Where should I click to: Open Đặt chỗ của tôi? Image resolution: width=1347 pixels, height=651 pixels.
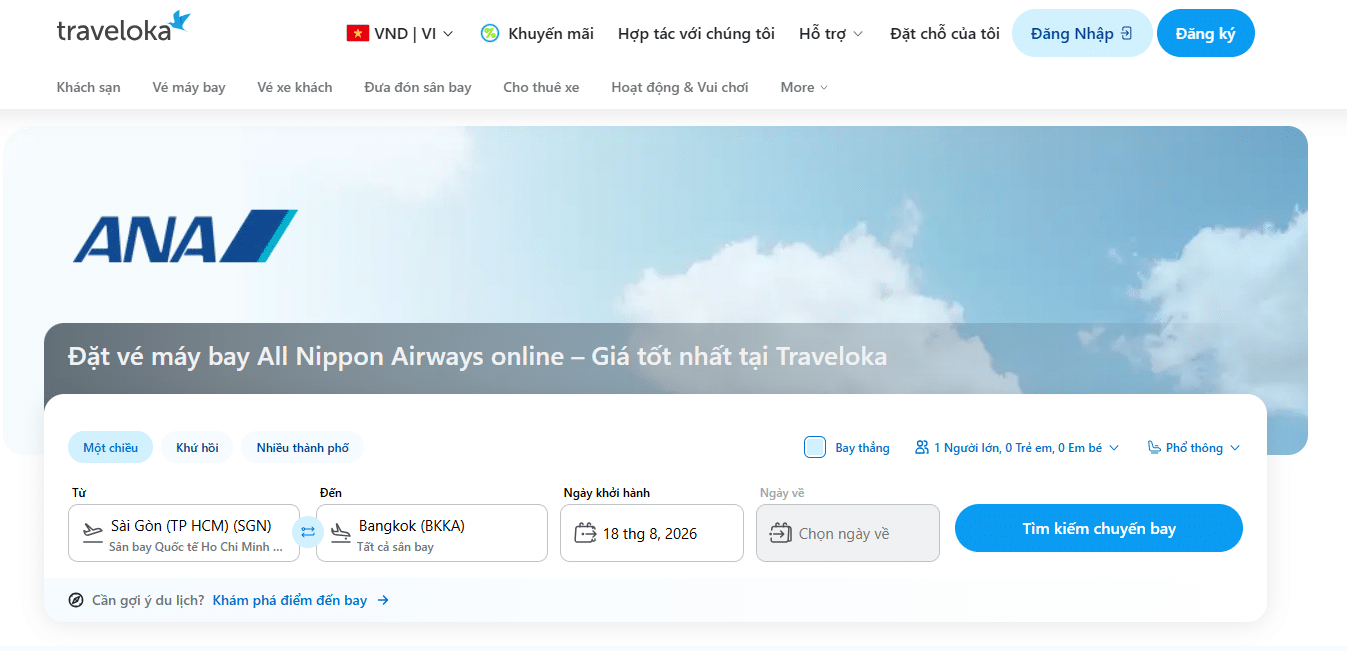(x=945, y=33)
